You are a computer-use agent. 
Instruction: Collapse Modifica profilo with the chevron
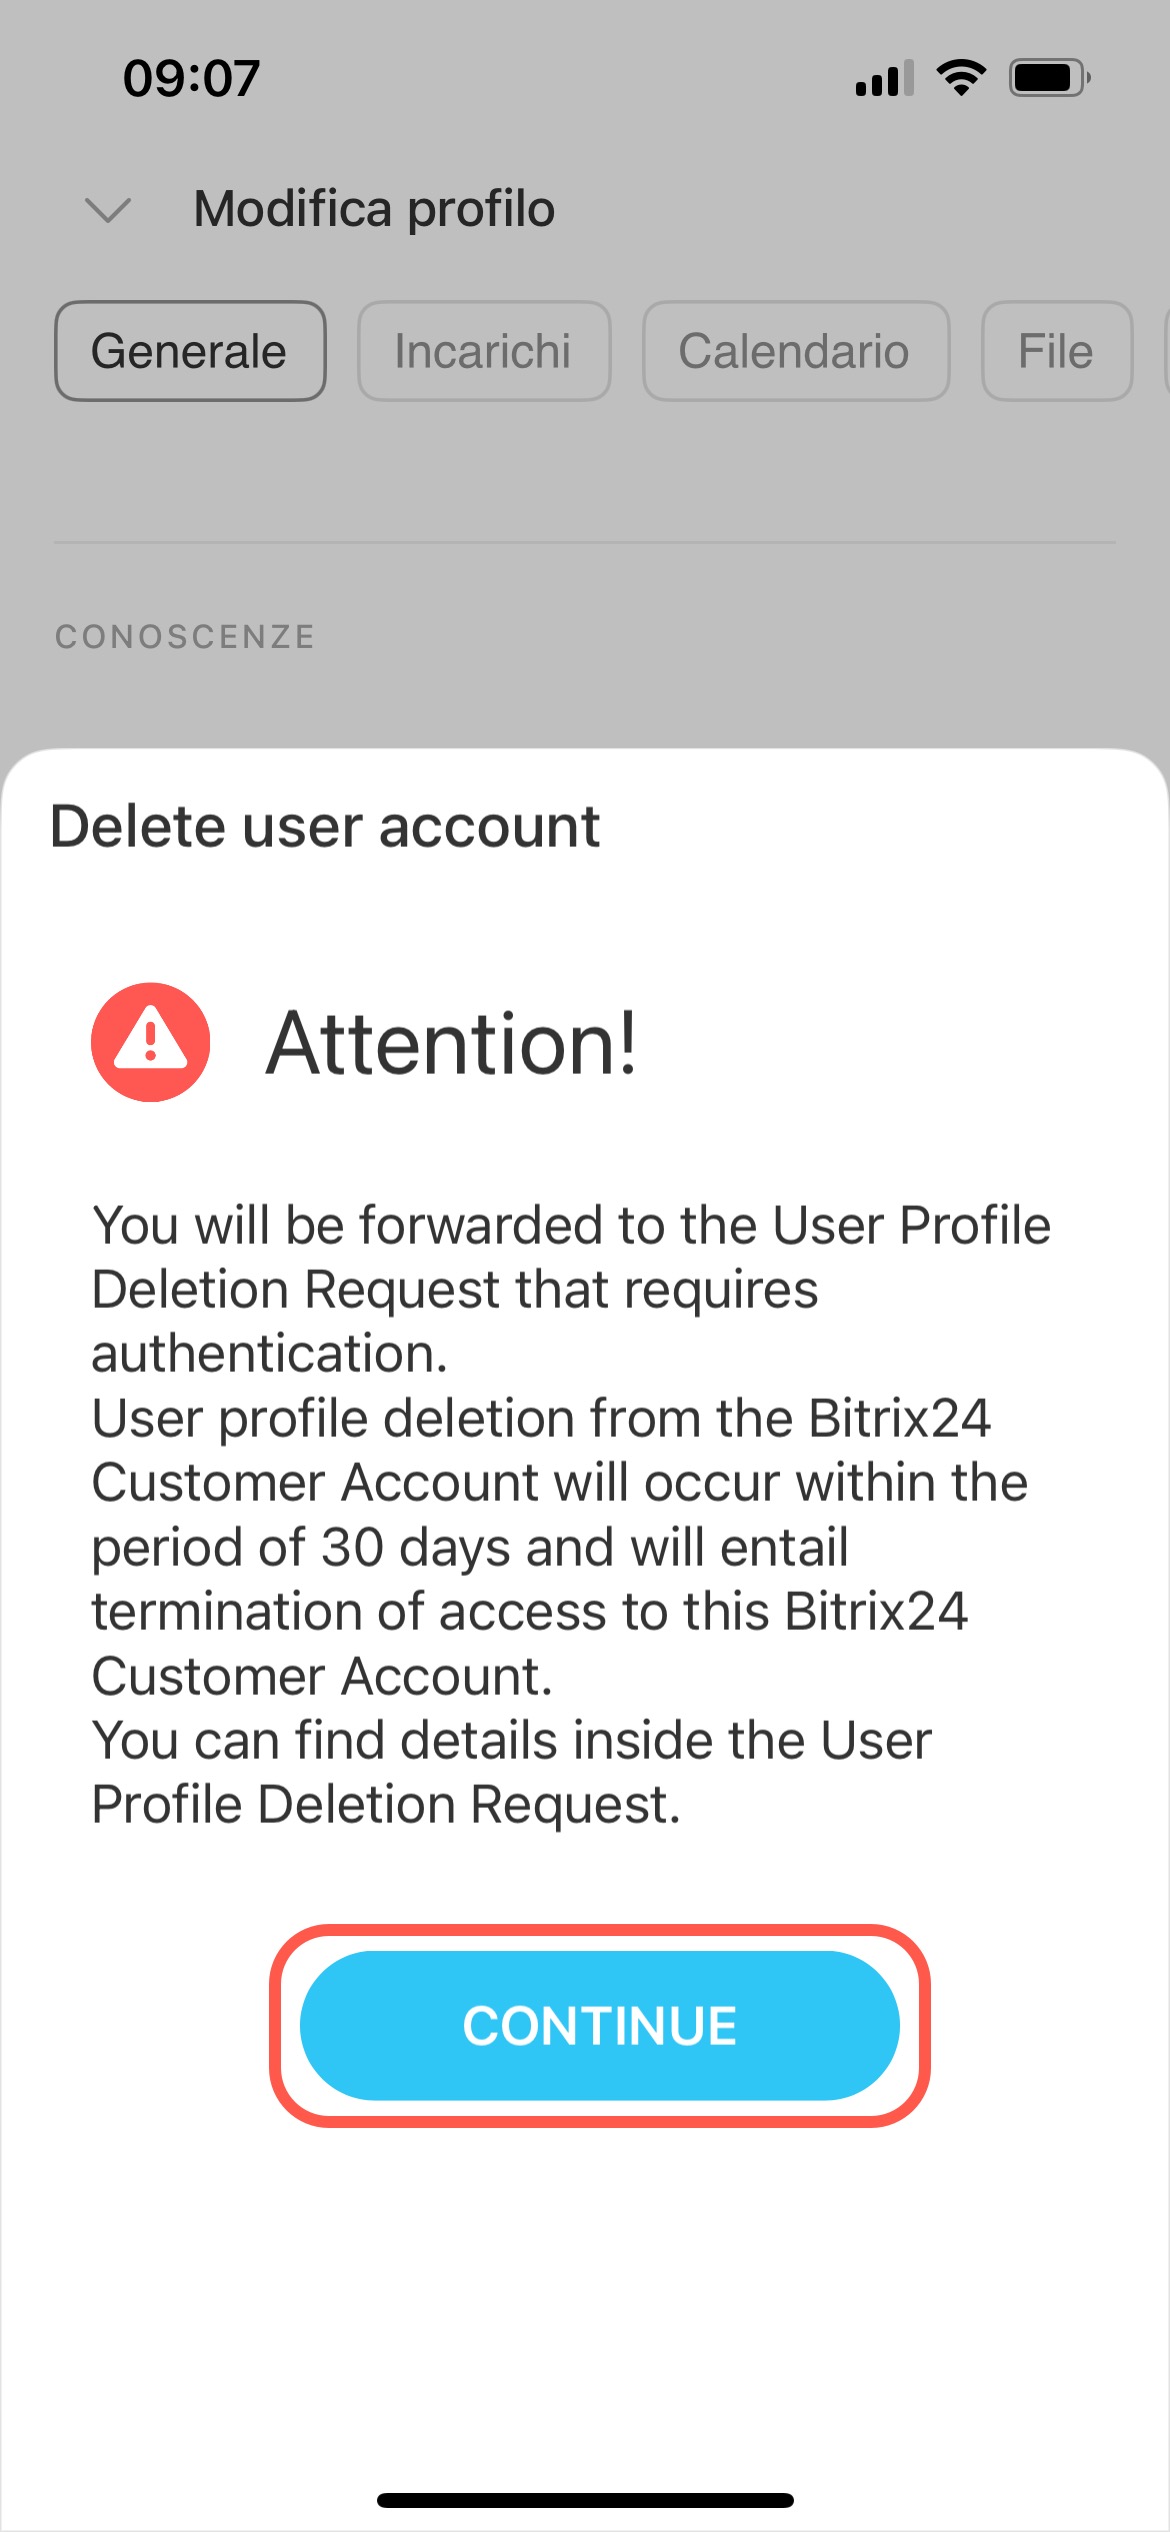(108, 210)
